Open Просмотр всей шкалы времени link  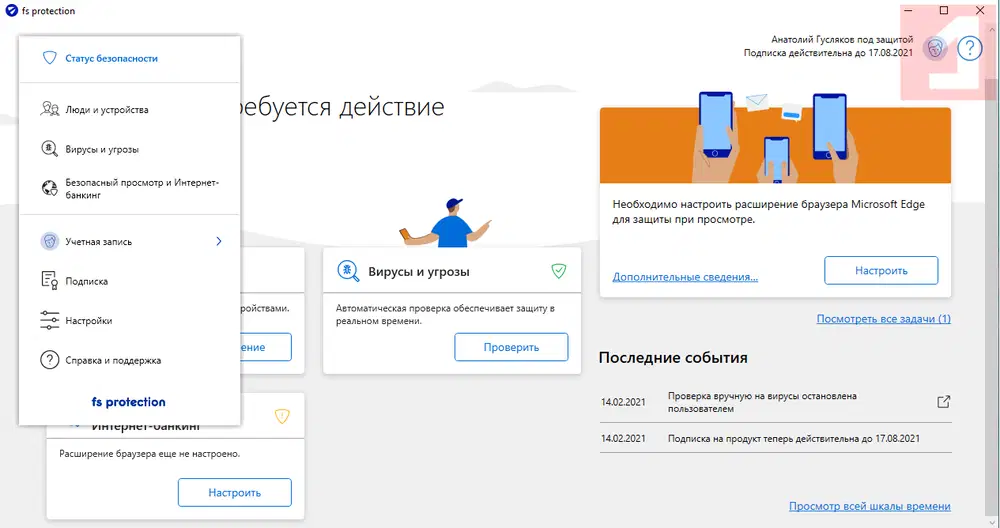[869, 506]
